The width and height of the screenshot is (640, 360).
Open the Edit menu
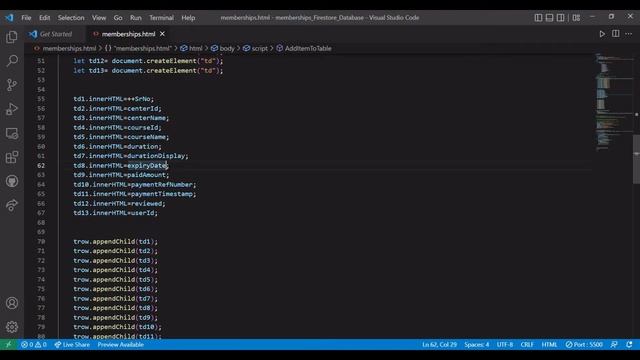[x=44, y=18]
